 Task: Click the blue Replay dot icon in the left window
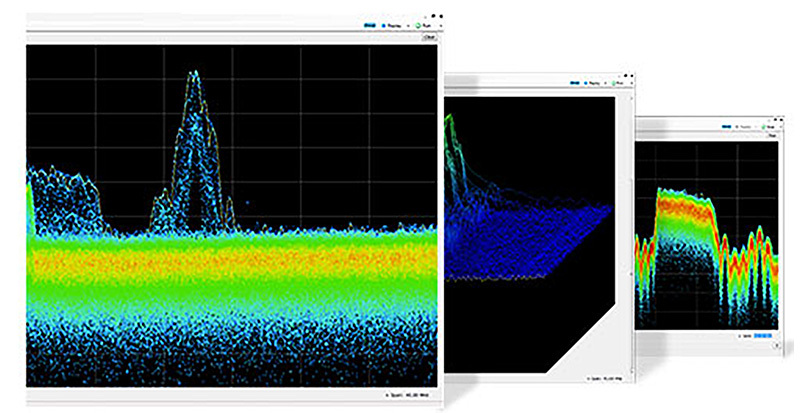[384, 26]
